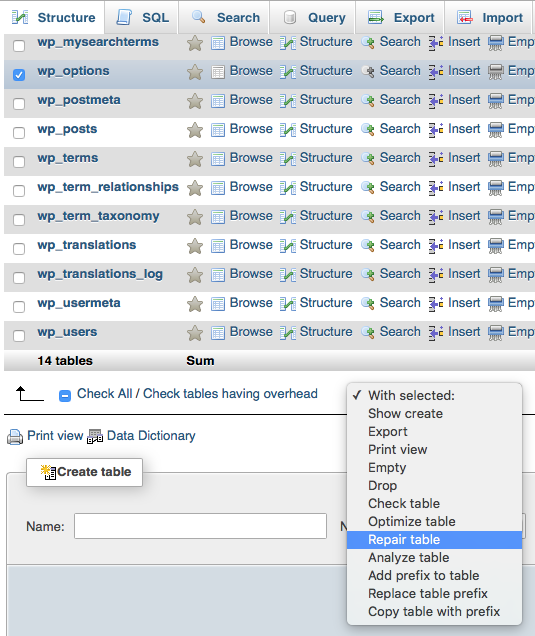Open the wp_term_relationships table link

(108, 187)
